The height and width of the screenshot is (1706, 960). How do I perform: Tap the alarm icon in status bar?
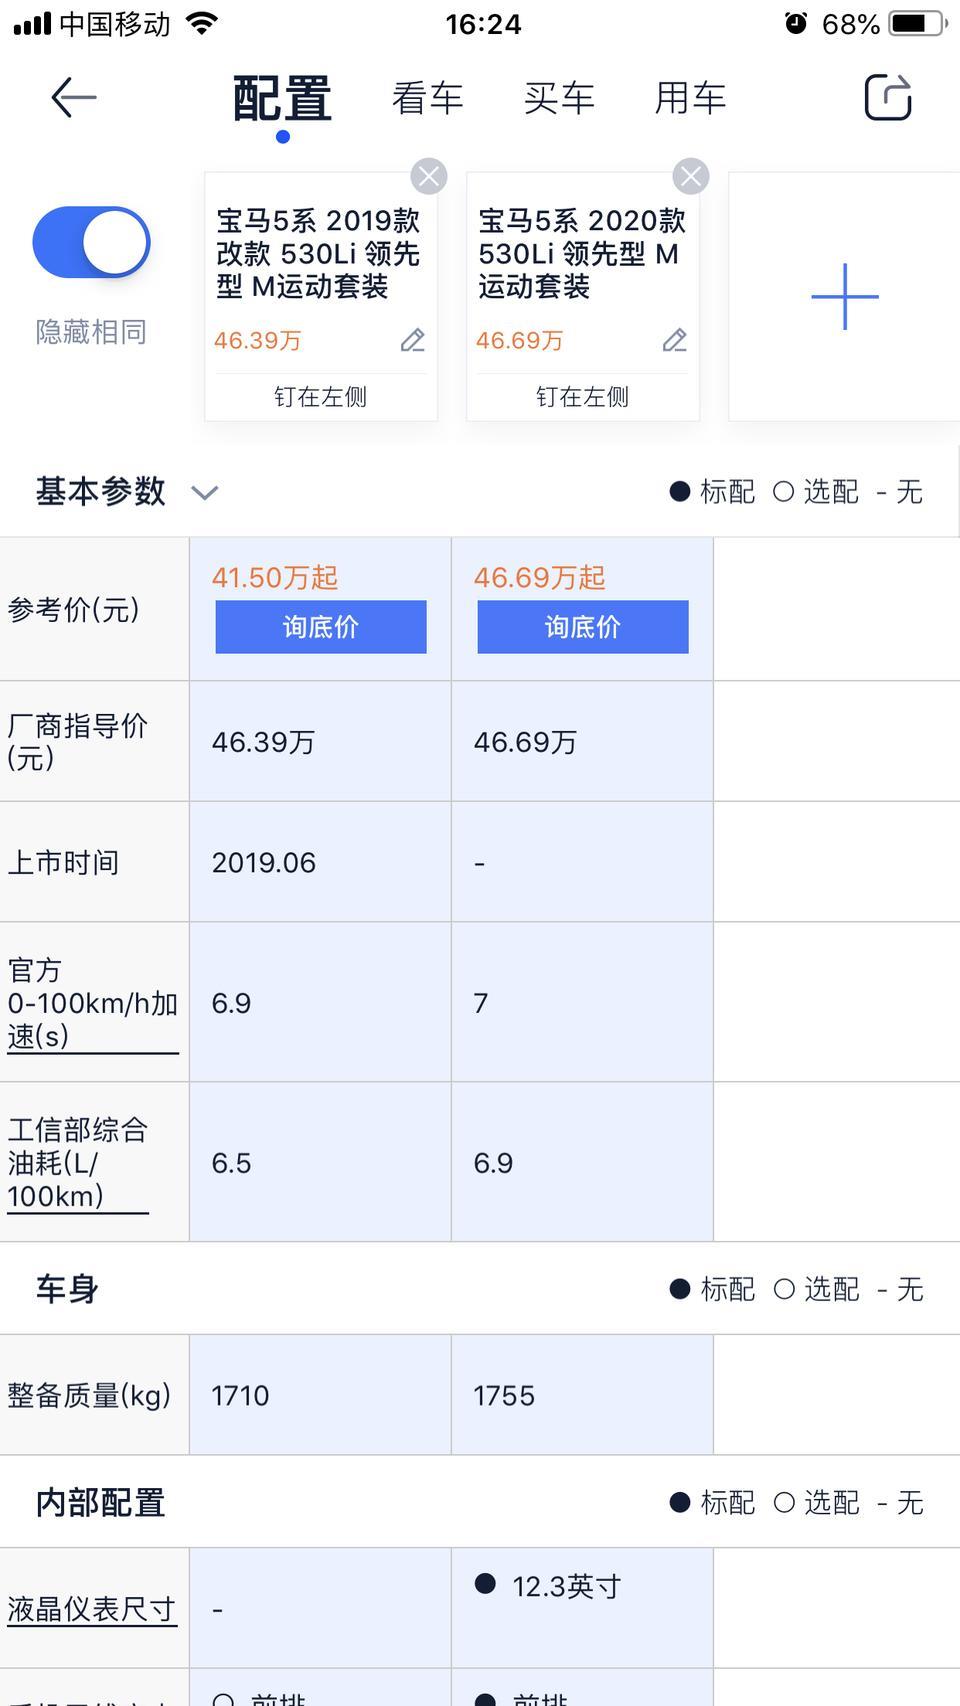pyautogui.click(x=796, y=23)
